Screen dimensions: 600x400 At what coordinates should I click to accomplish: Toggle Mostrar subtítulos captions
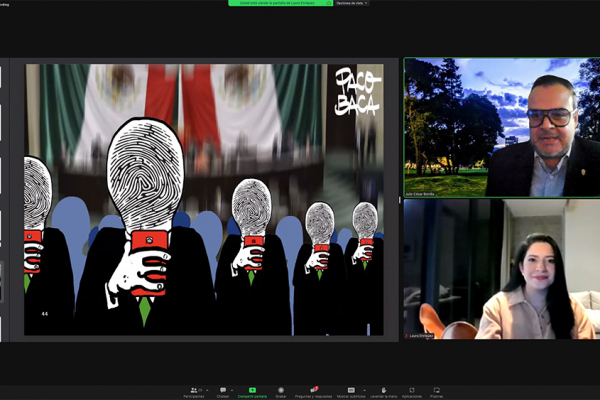click(351, 393)
